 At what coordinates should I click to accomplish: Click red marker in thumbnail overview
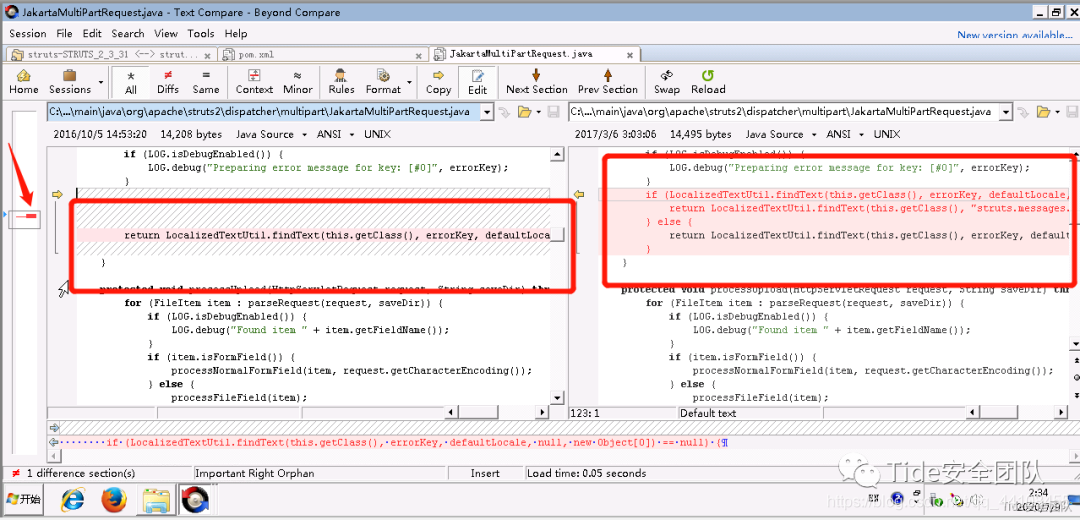(30, 216)
